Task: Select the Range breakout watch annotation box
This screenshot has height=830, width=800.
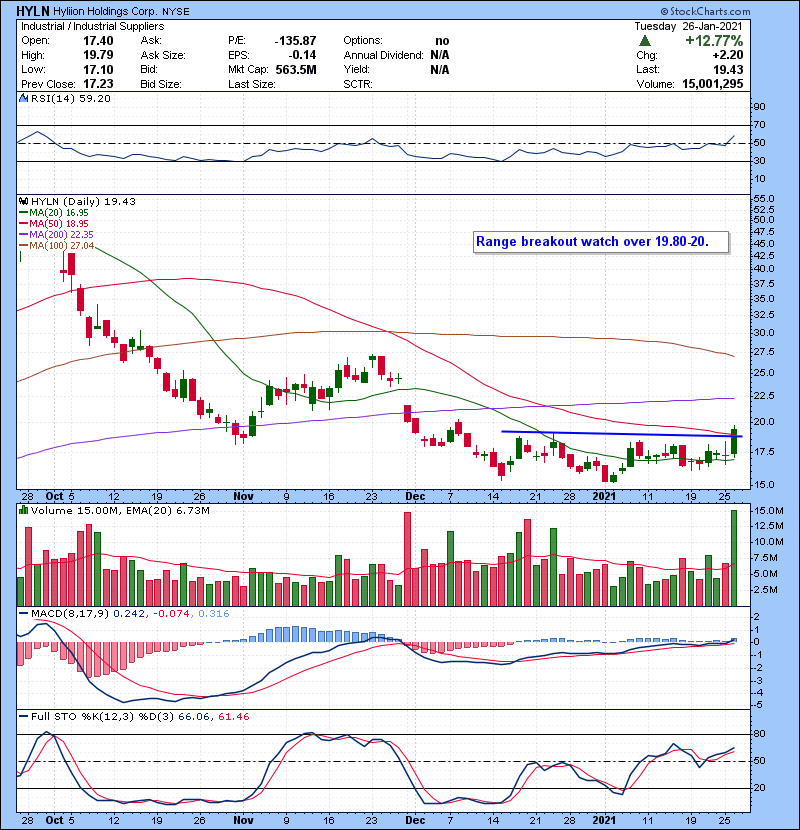Action: (x=599, y=241)
